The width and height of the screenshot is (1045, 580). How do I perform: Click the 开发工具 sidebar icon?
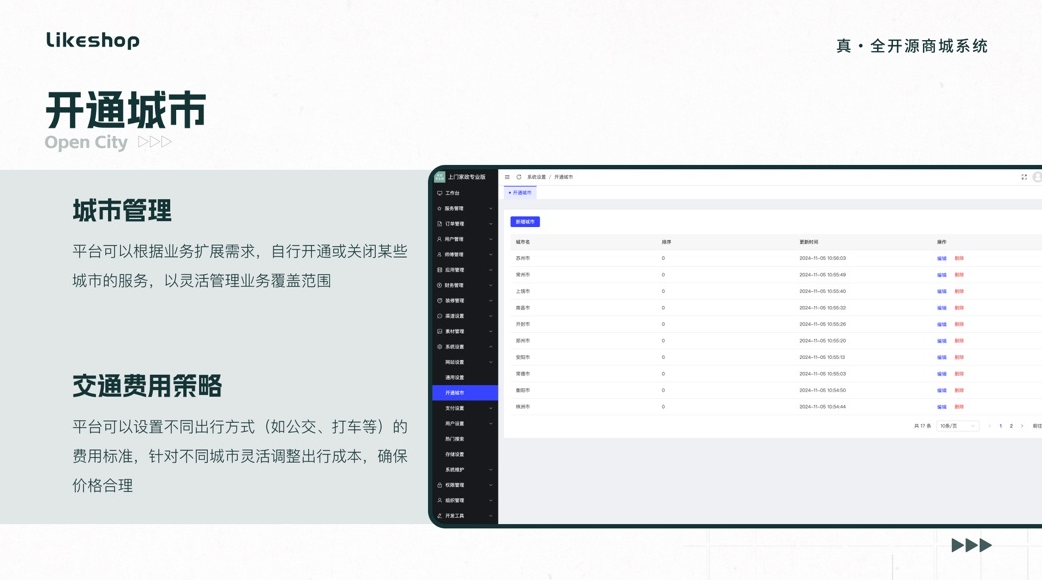pyautogui.click(x=440, y=516)
